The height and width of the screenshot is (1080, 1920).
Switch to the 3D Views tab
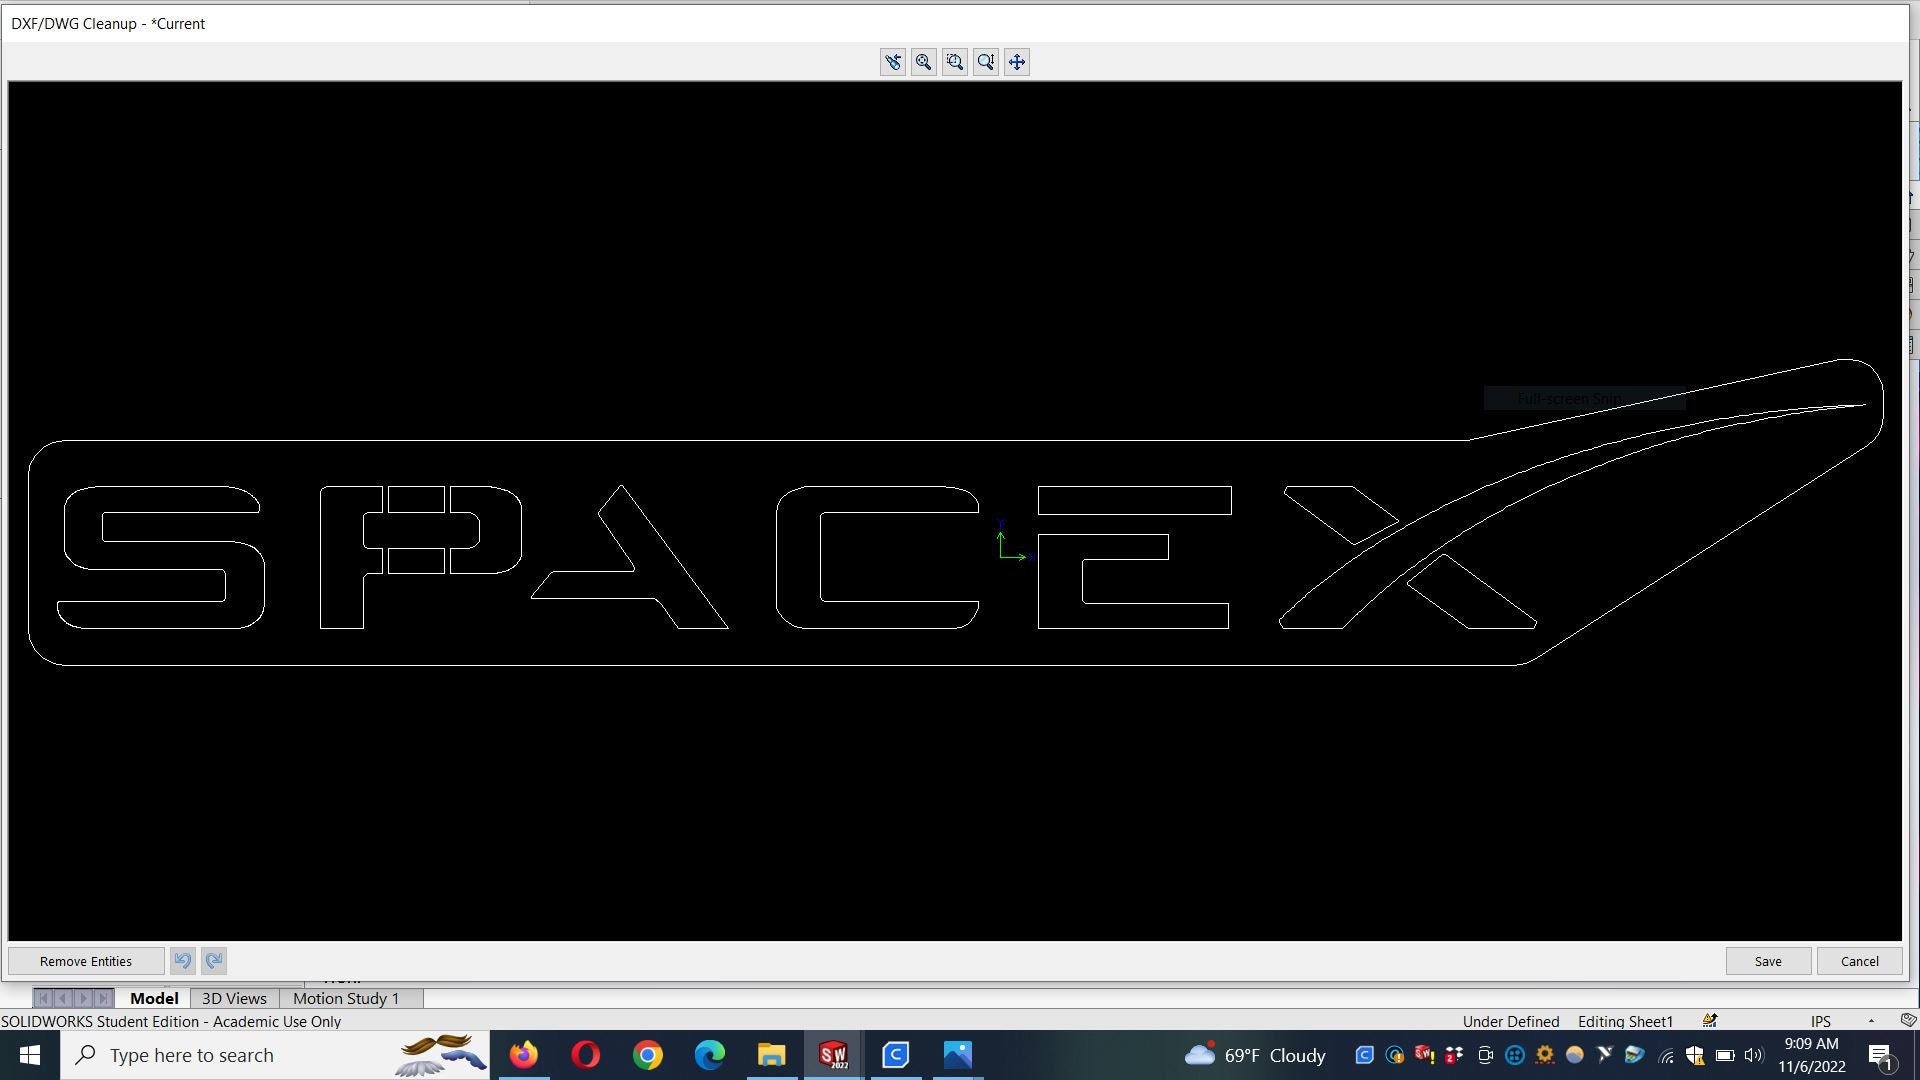pos(233,998)
